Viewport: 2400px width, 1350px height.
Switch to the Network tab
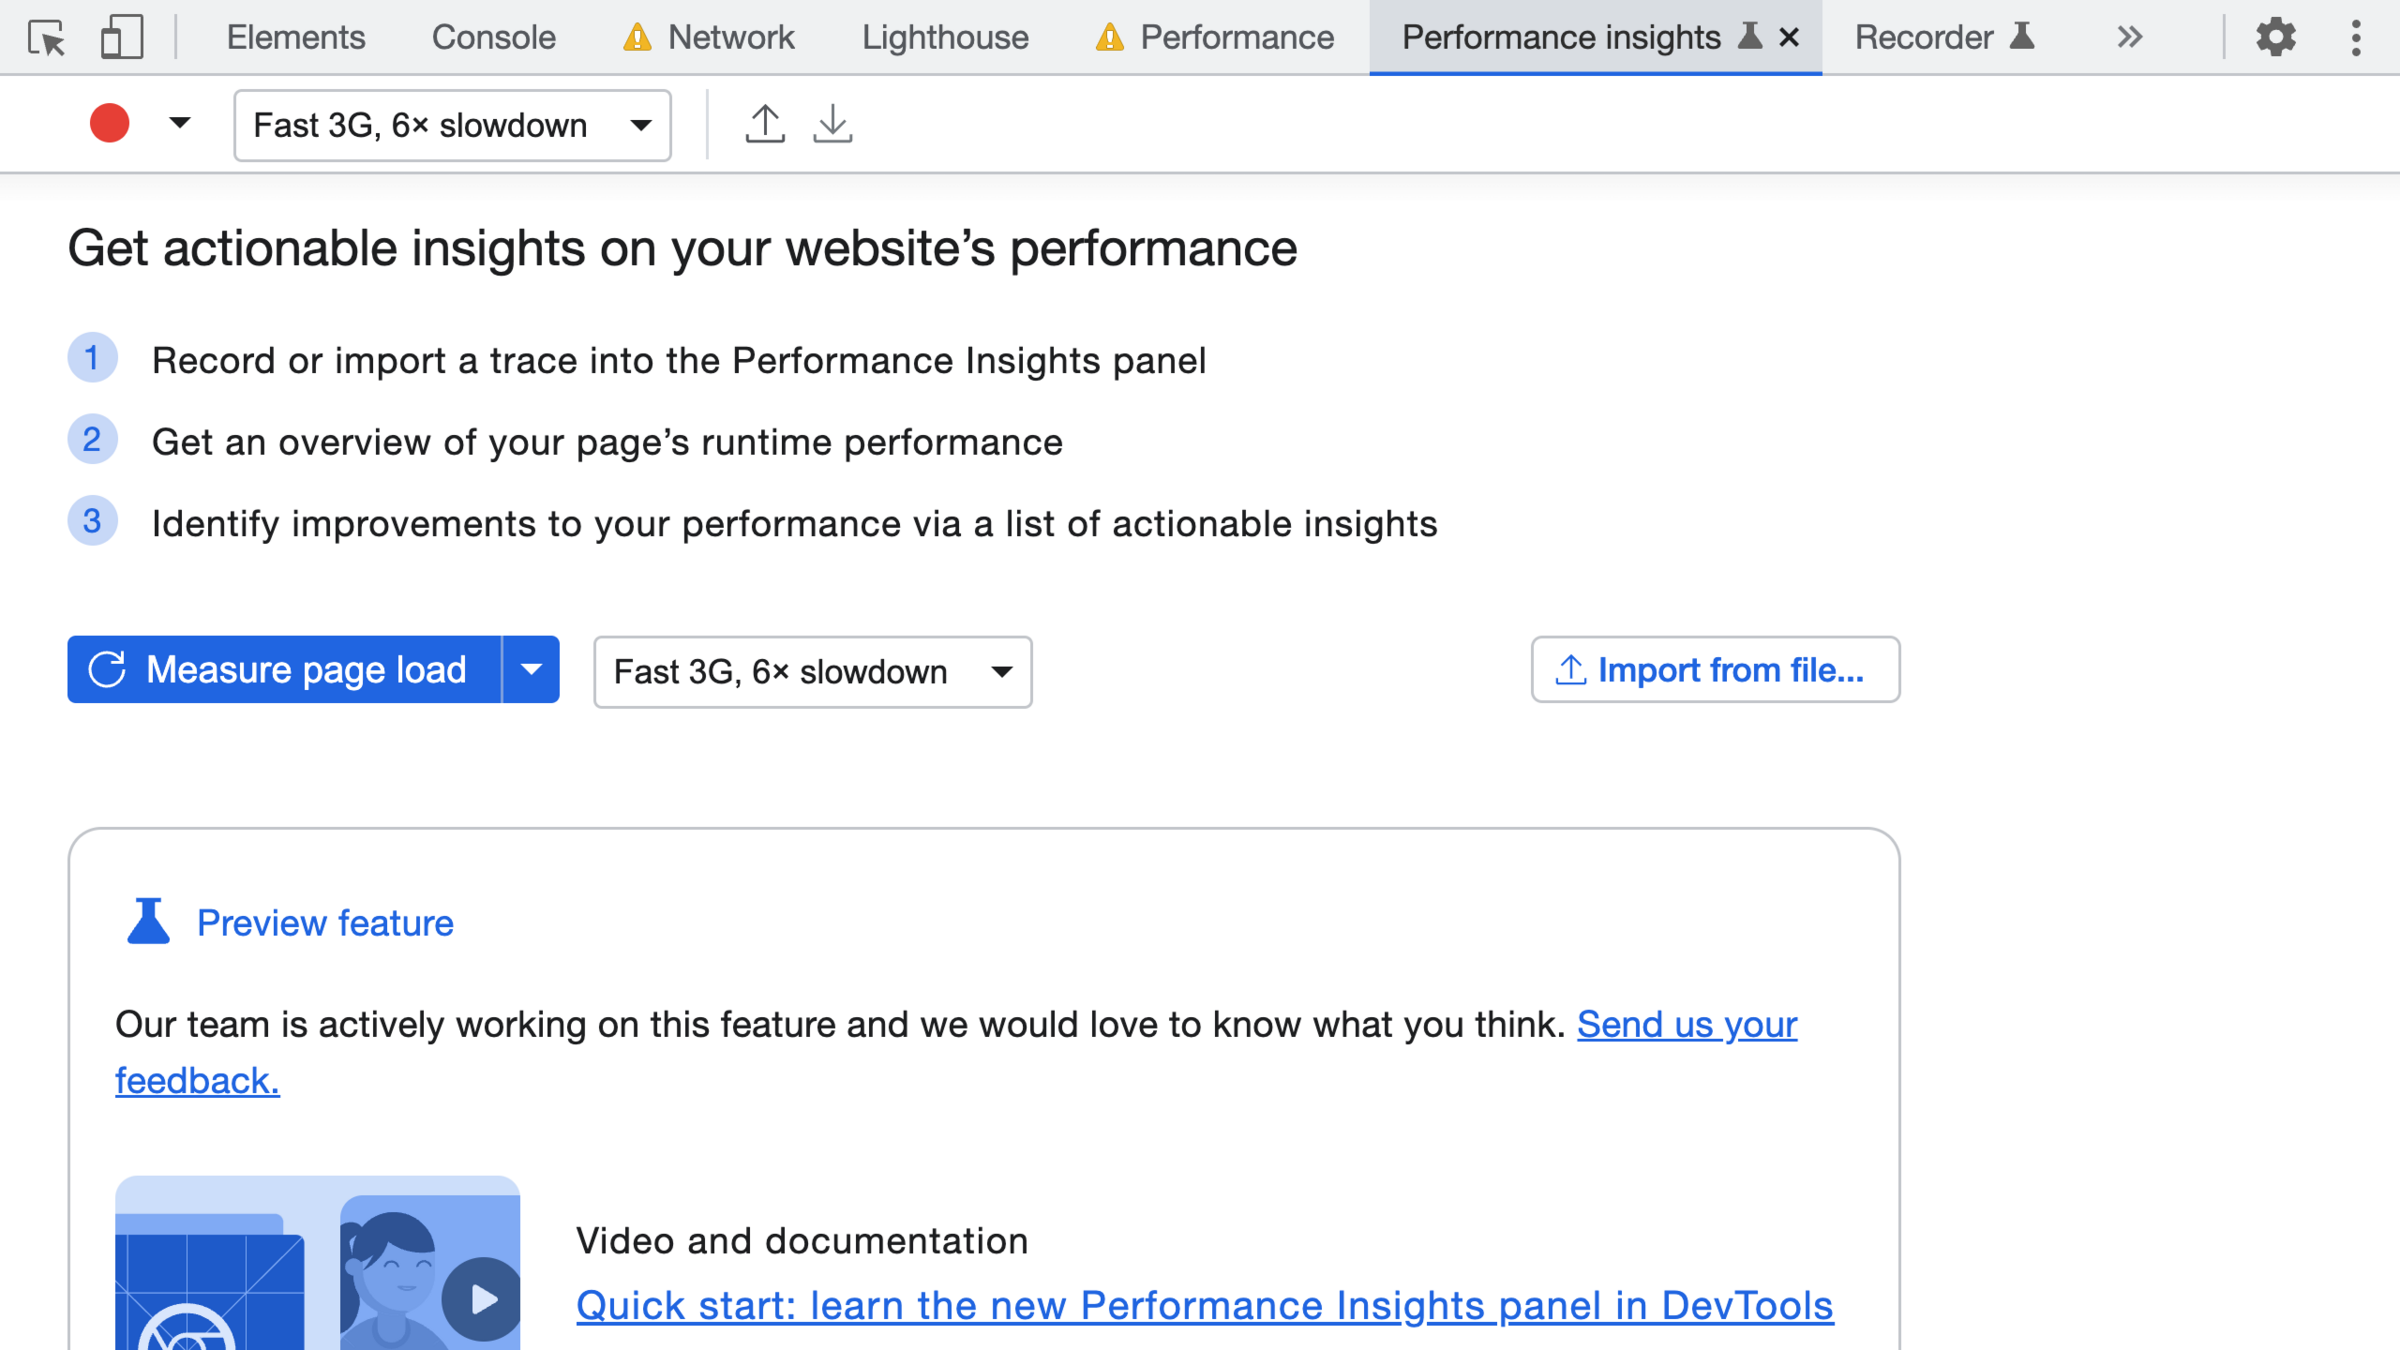pyautogui.click(x=730, y=38)
